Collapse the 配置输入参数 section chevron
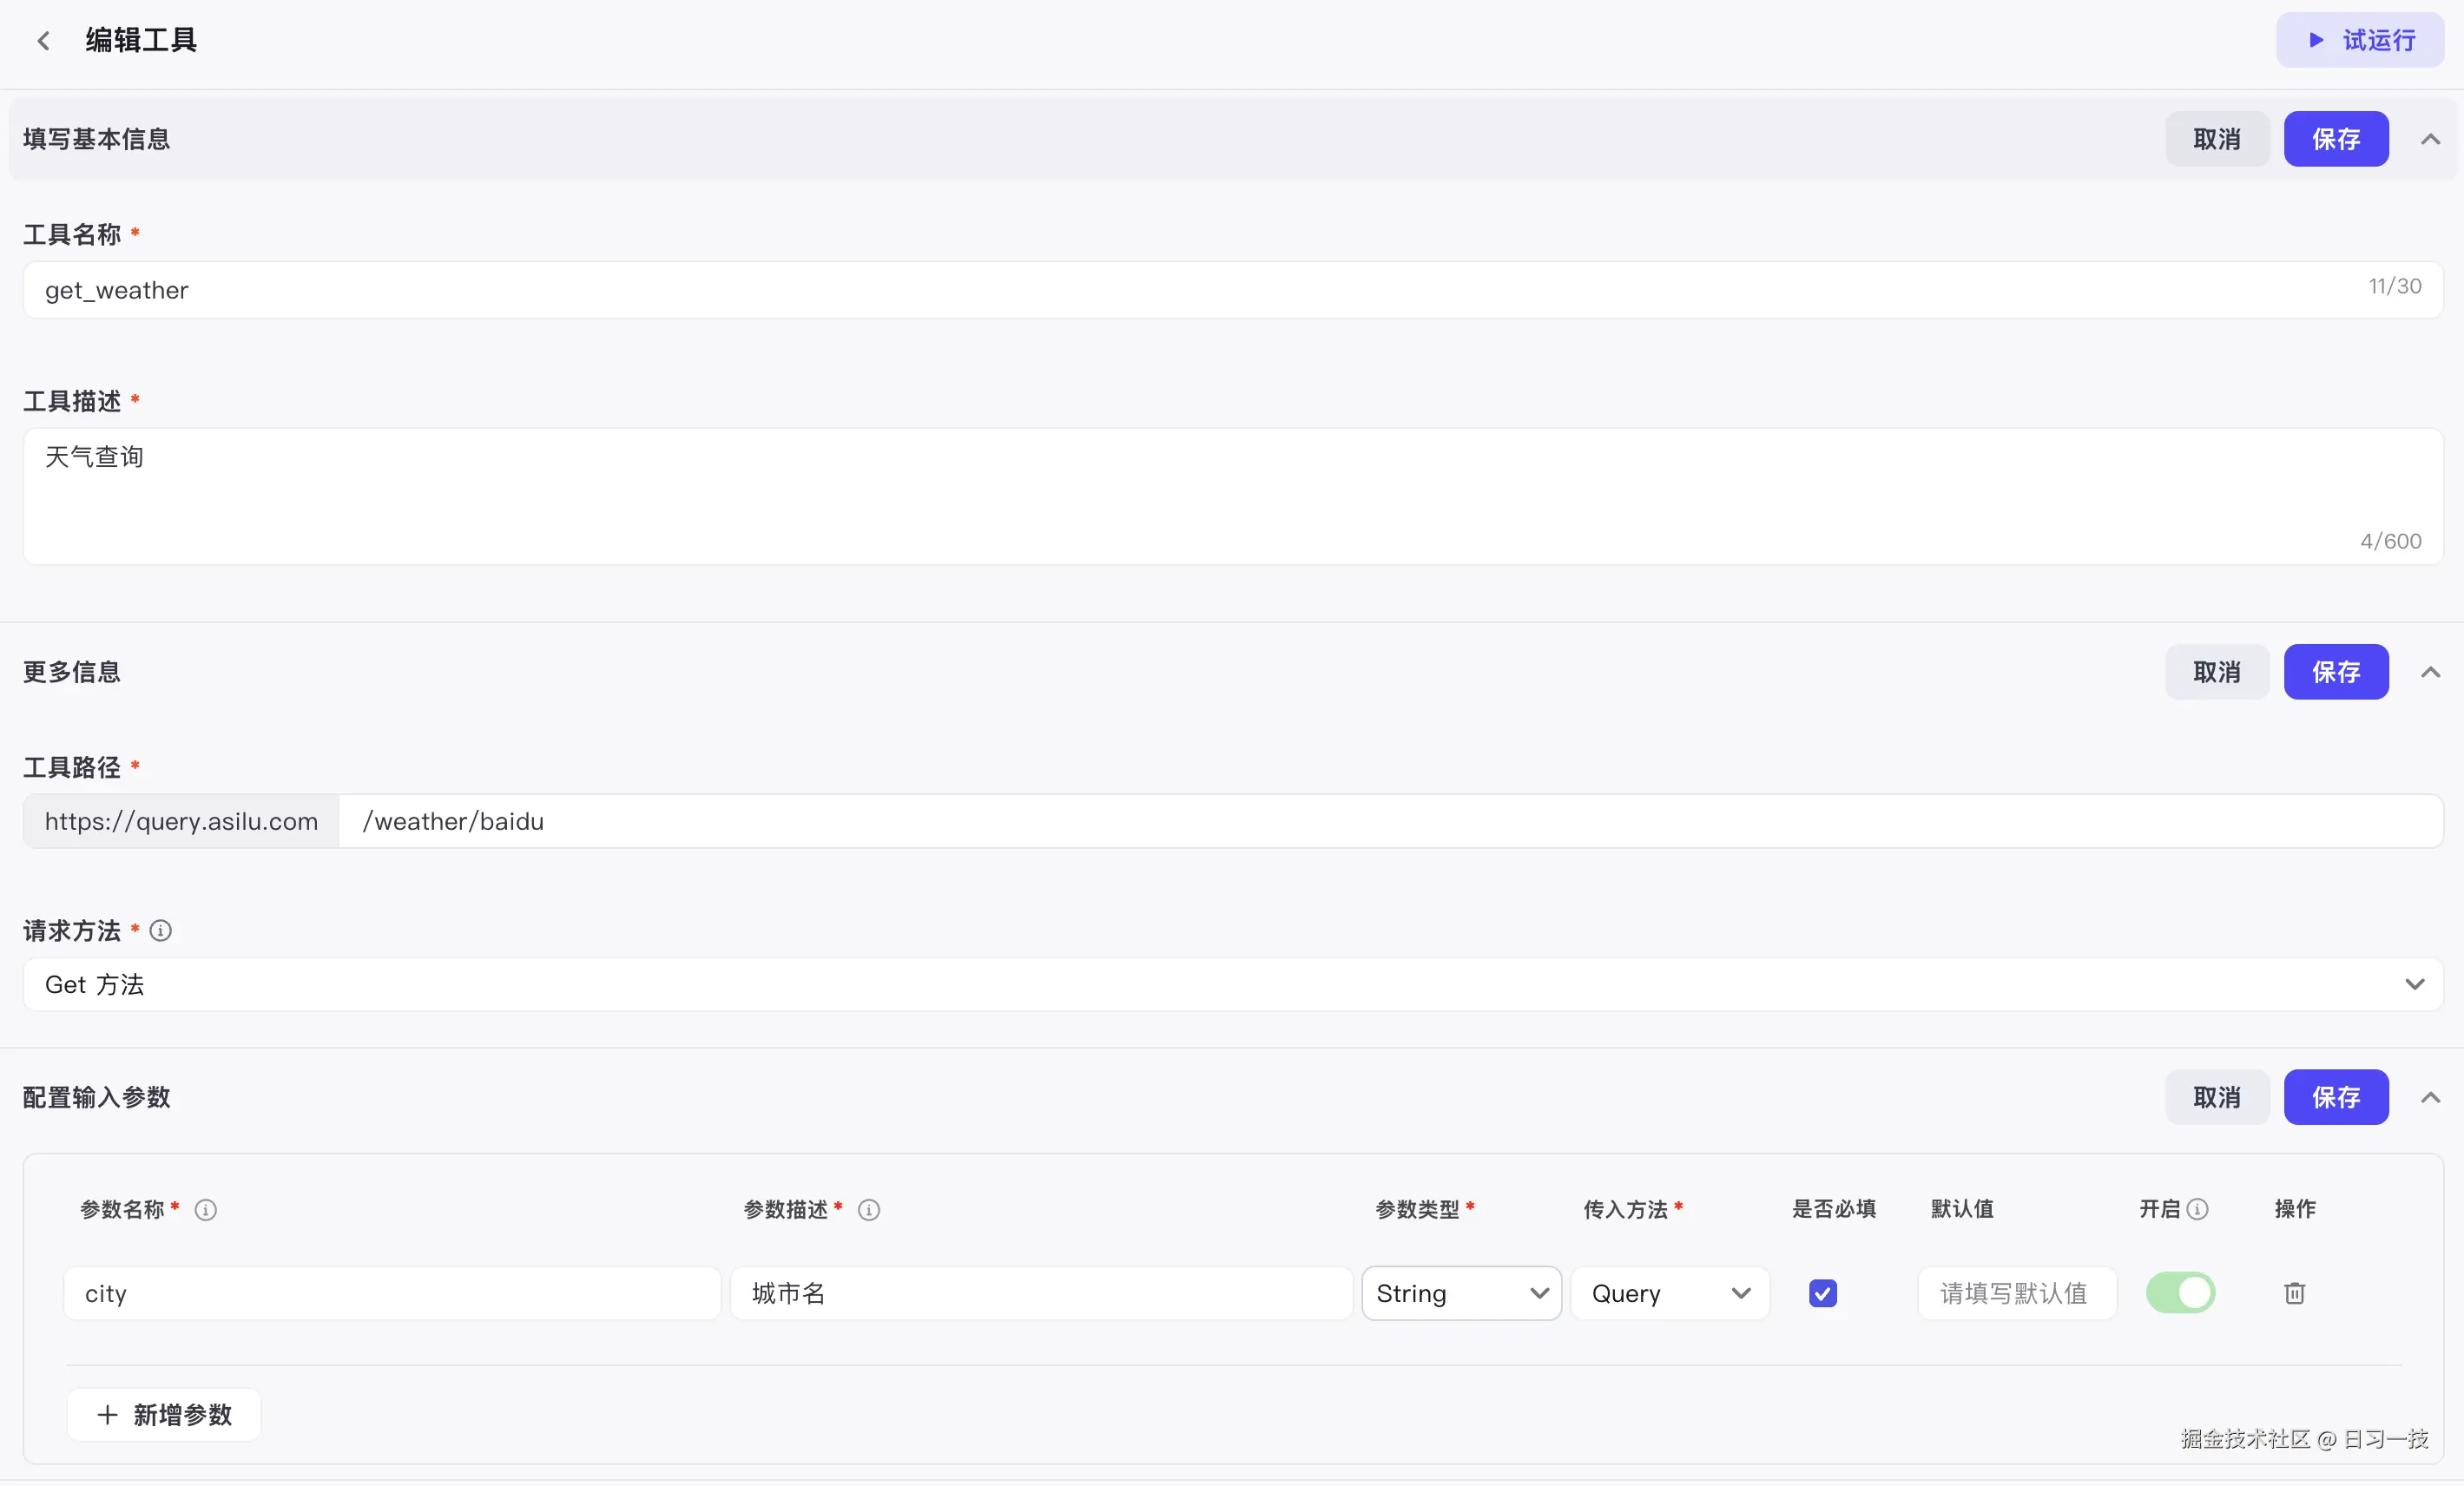 pyautogui.click(x=2430, y=1097)
